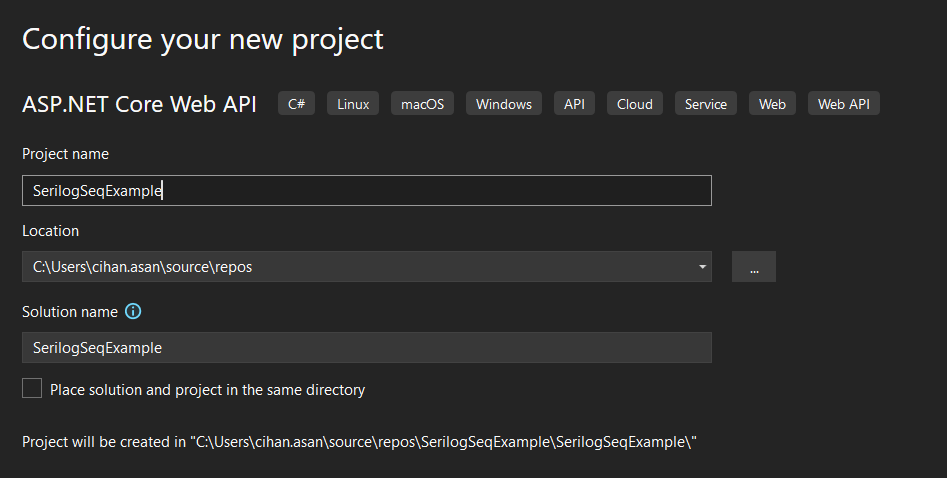
Task: Expand the Location dropdown arrow
Action: pyautogui.click(x=703, y=267)
